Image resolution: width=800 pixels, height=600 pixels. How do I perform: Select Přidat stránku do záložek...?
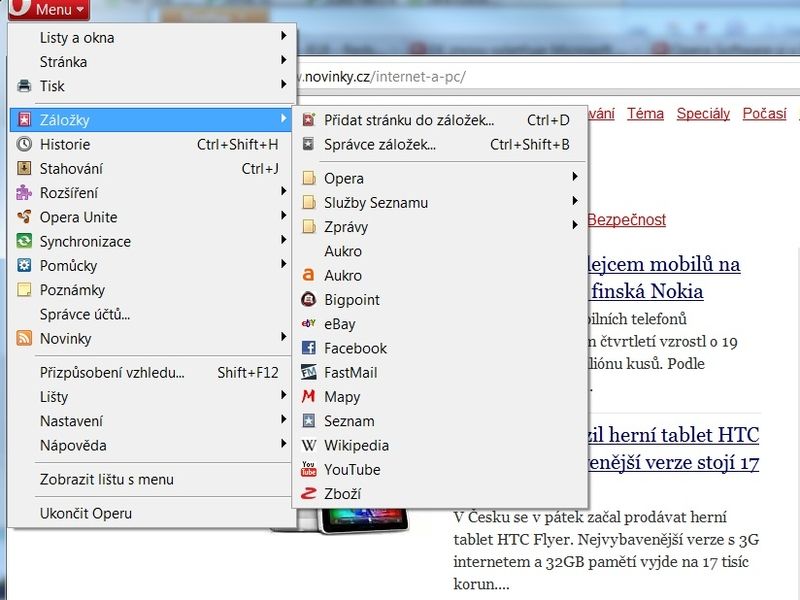pyautogui.click(x=440, y=120)
